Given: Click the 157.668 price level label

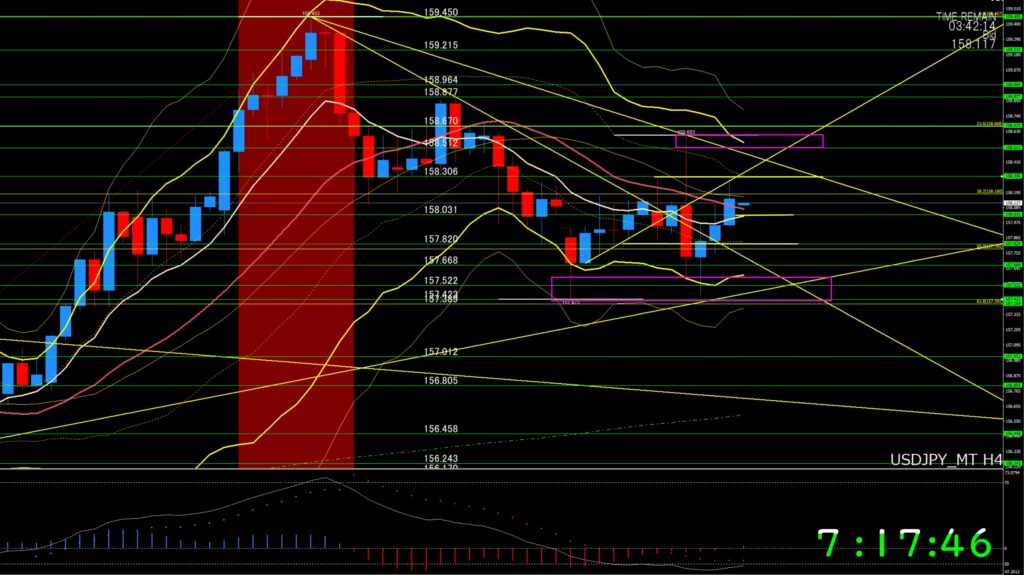Looking at the screenshot, I should coord(441,260).
